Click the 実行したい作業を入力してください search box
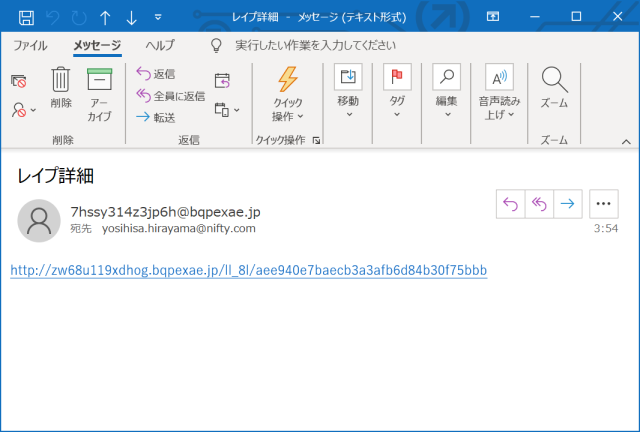This screenshot has width=640, height=432. (315, 45)
